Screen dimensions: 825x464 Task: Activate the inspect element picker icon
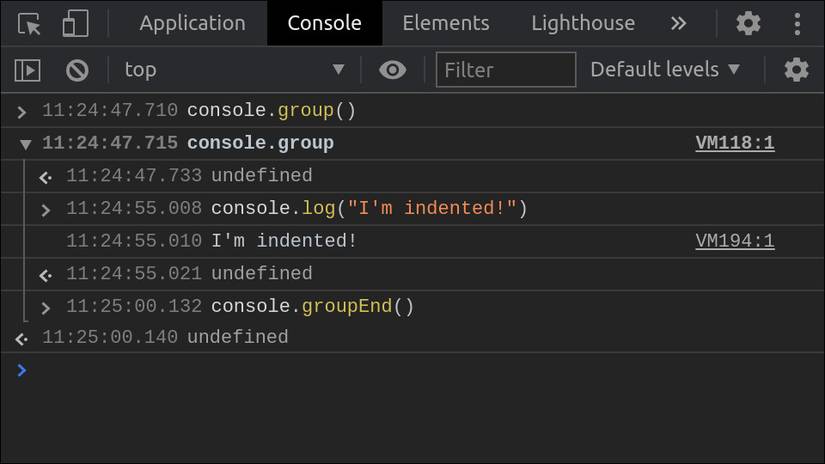click(29, 23)
